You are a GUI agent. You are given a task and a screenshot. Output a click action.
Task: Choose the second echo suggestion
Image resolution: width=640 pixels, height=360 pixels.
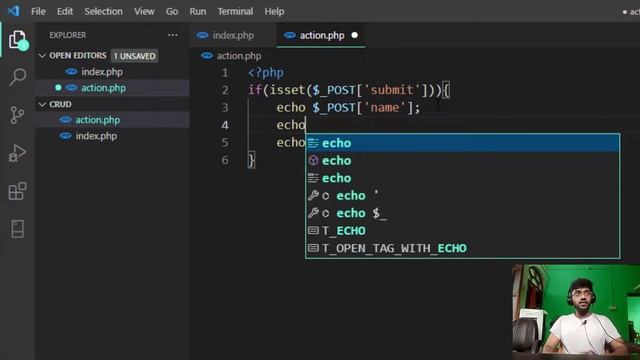point(462,160)
